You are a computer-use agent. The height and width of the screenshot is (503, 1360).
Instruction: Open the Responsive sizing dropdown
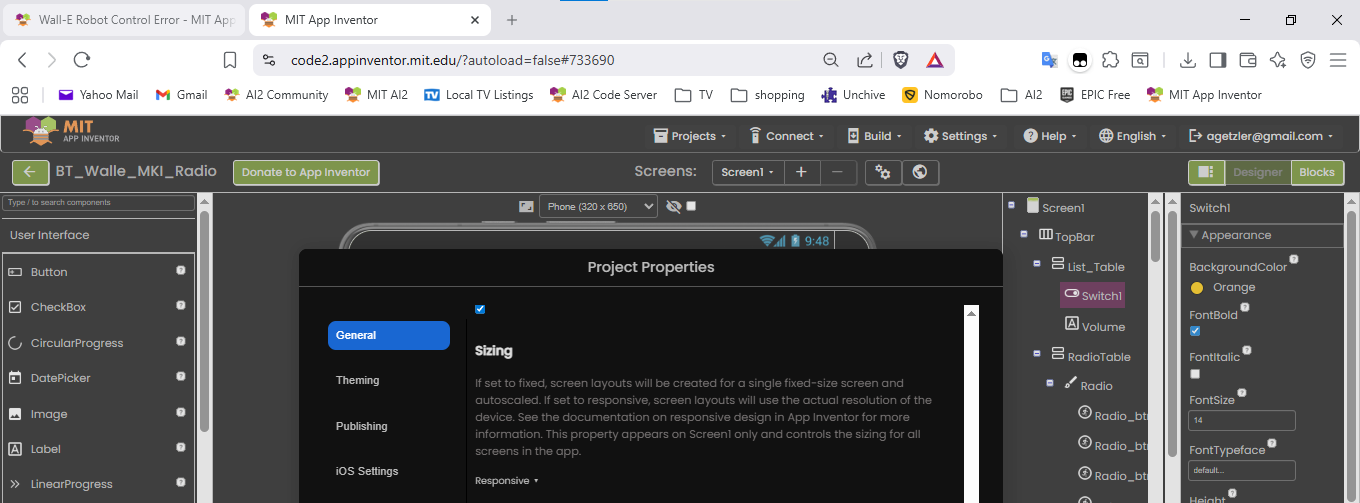tap(507, 481)
